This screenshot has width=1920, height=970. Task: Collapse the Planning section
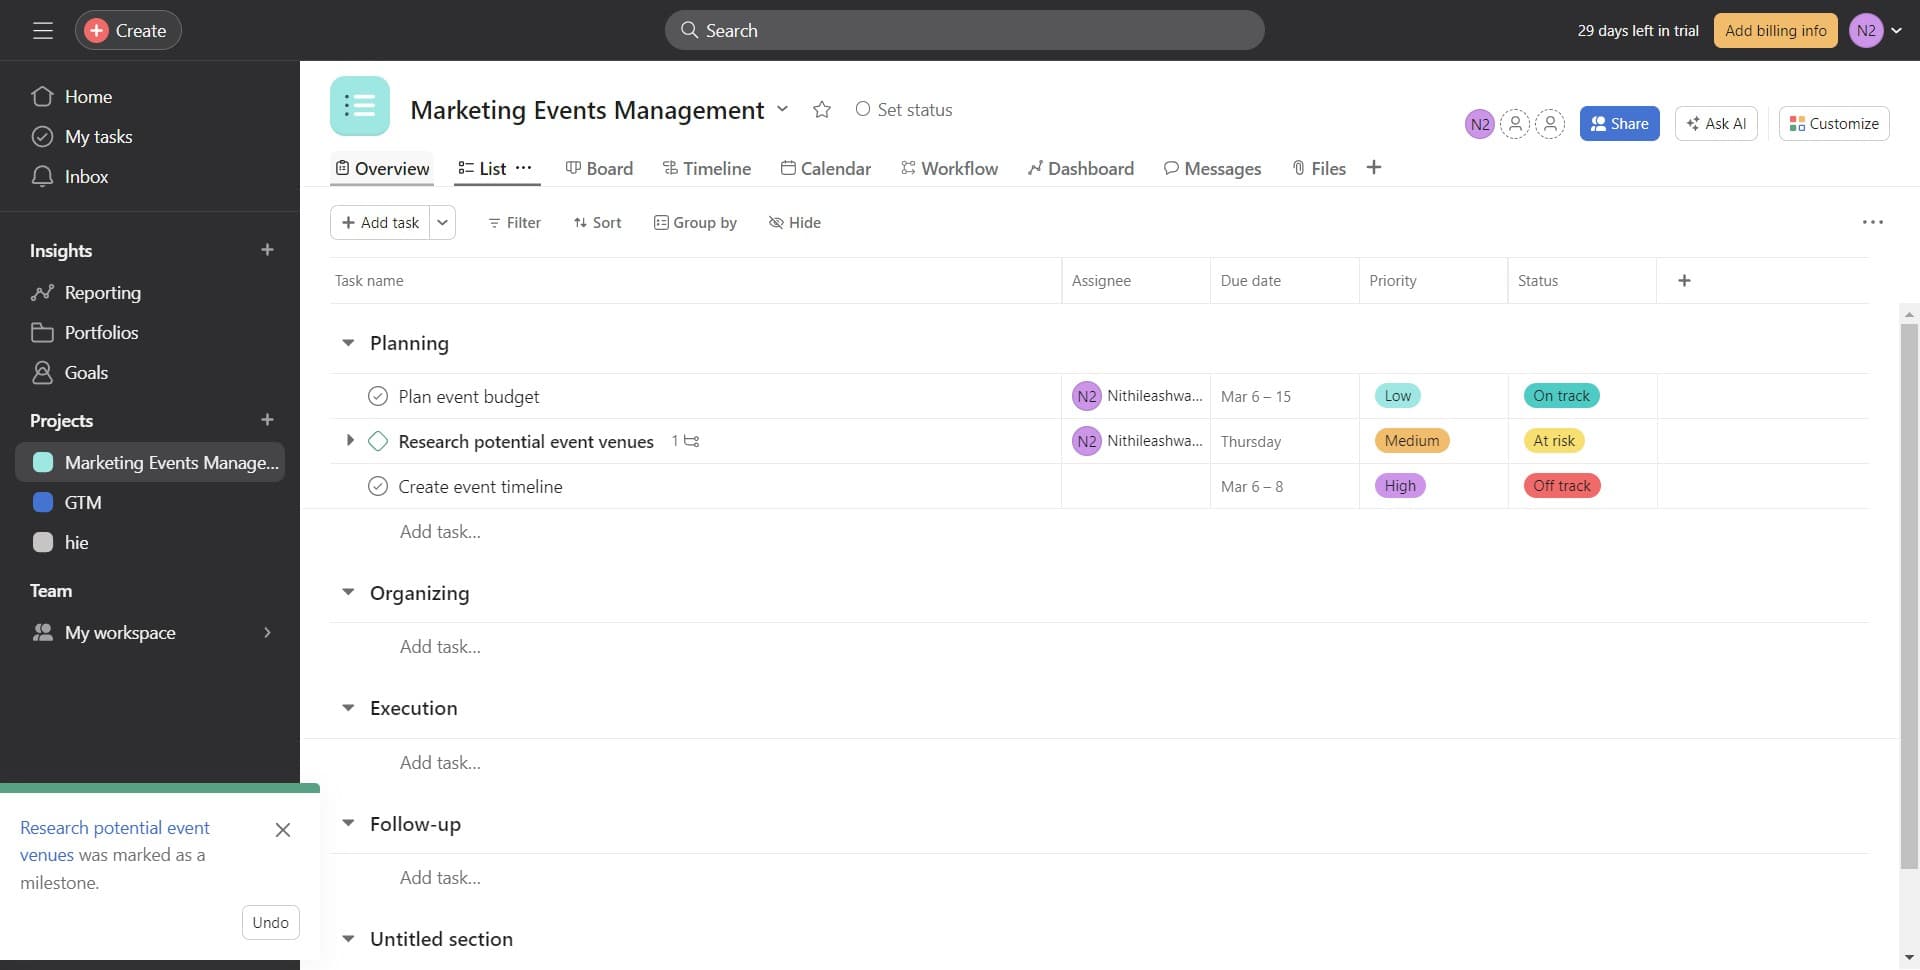coord(347,342)
